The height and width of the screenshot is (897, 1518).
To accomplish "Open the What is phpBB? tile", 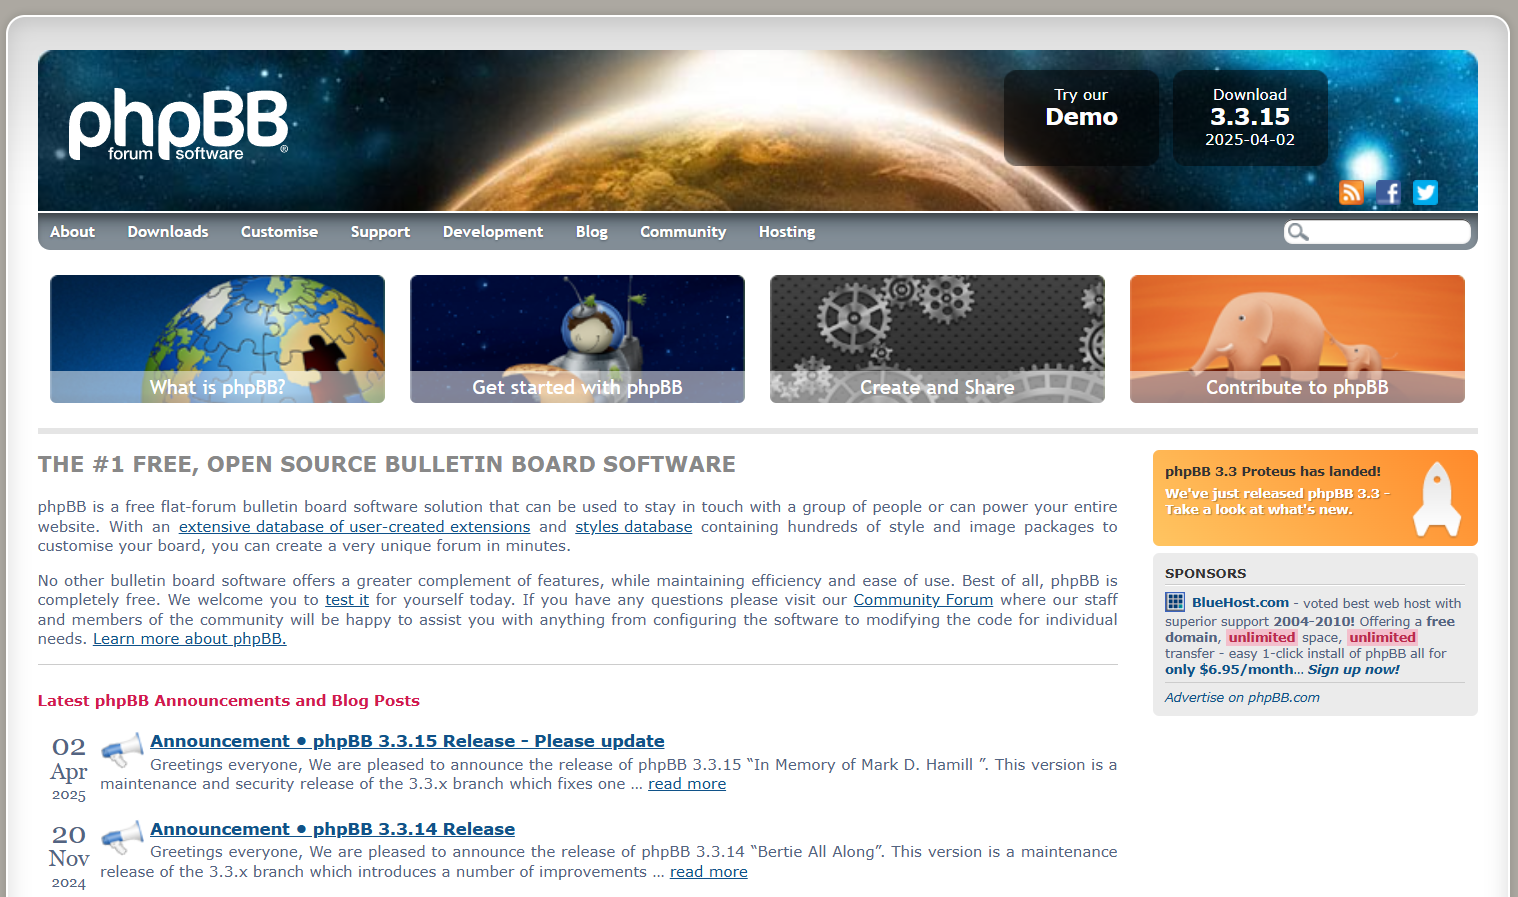I will pos(217,339).
